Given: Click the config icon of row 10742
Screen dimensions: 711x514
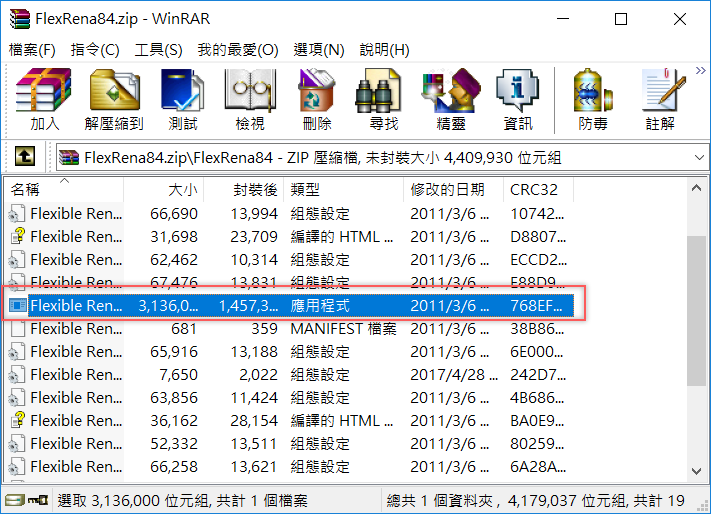Looking at the screenshot, I should 17,213.
